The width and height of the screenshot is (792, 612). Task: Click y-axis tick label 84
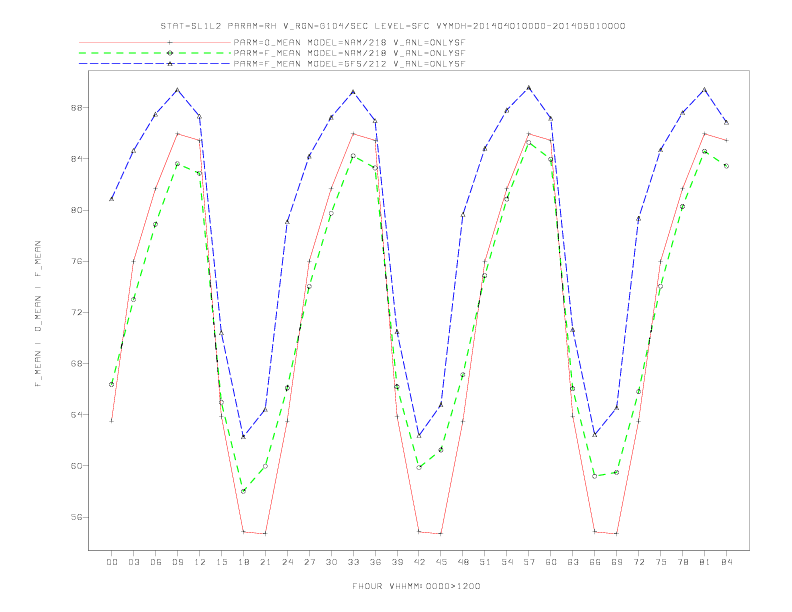76,159
